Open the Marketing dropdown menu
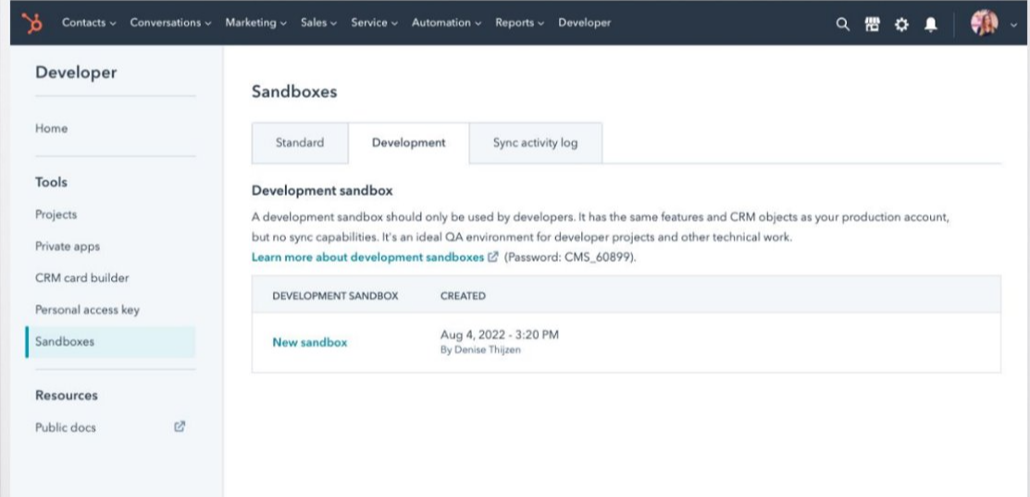1030x497 pixels. coord(256,22)
